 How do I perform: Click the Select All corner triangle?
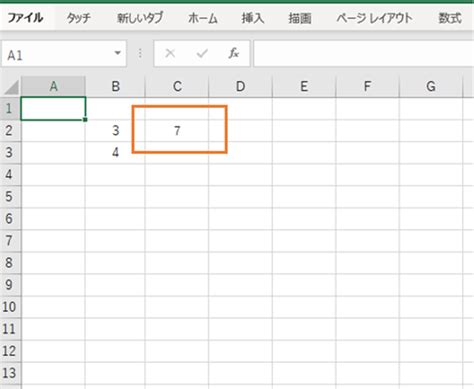(11, 87)
